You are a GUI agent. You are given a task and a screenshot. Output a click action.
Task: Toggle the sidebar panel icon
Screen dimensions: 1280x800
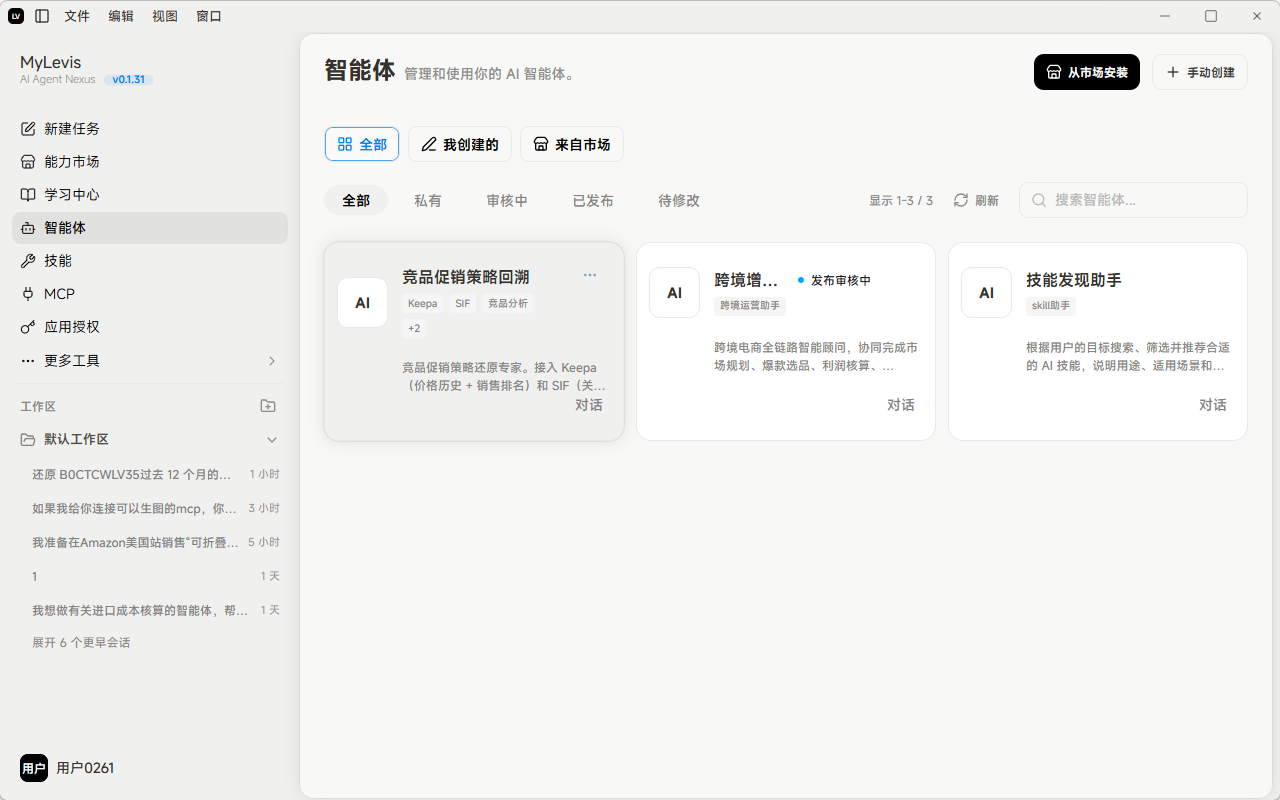[42, 16]
